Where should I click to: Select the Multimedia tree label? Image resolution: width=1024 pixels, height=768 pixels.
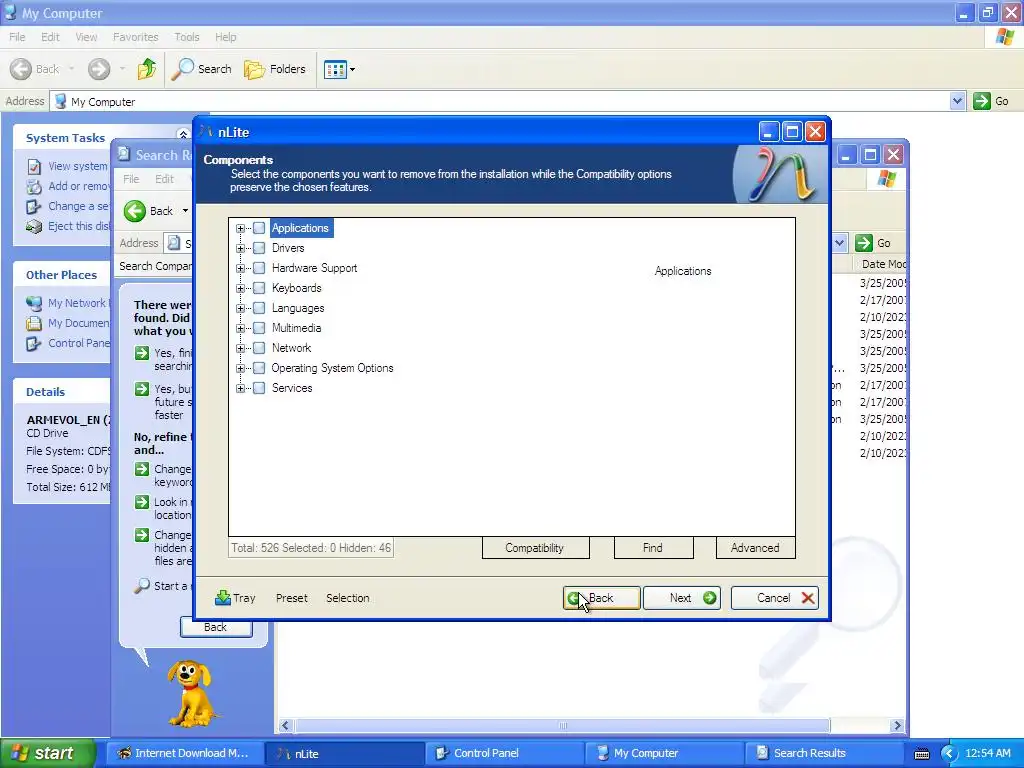pos(296,328)
